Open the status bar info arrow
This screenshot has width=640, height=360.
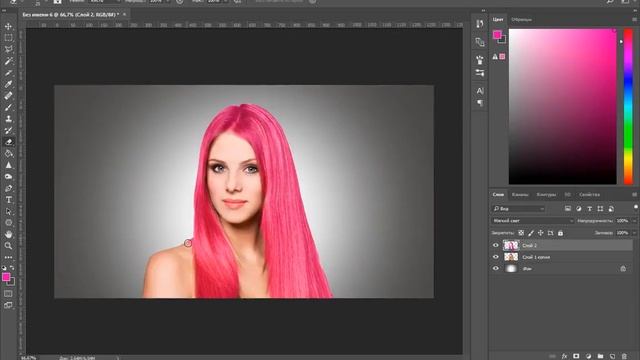pos(118,358)
